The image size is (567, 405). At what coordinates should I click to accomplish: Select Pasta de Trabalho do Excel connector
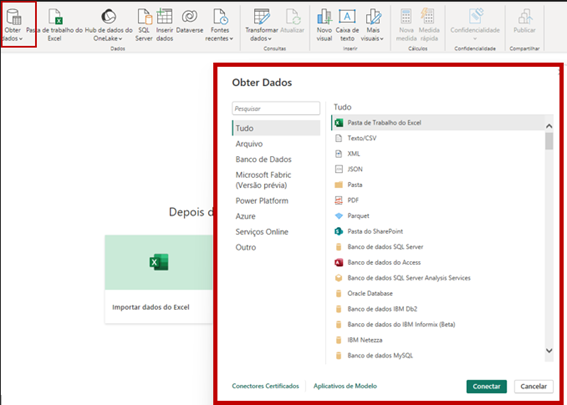(438, 123)
